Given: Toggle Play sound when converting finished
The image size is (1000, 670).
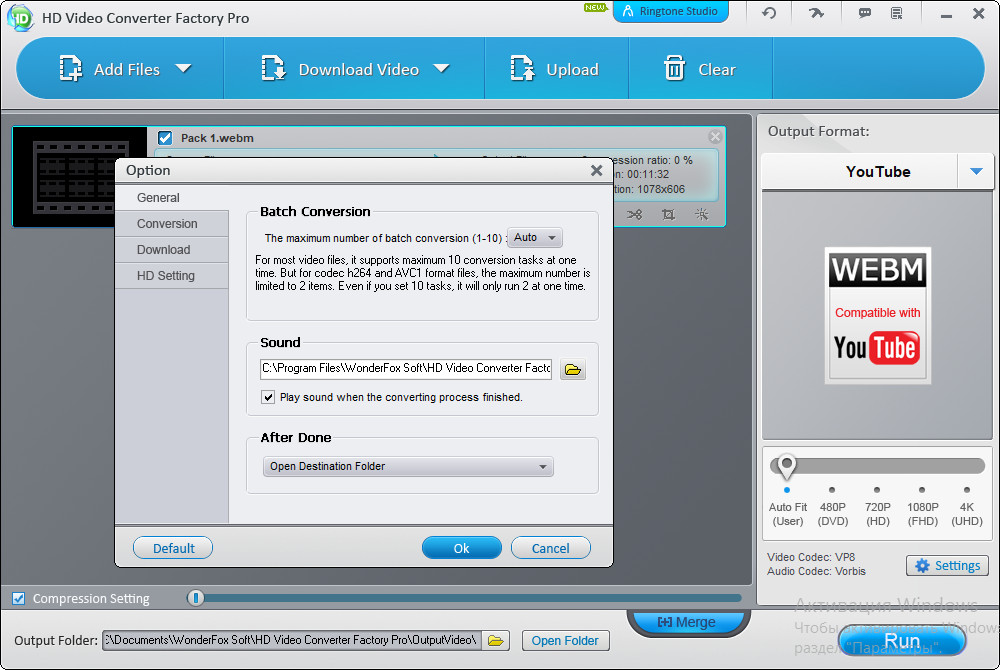Looking at the screenshot, I should (x=268, y=397).
